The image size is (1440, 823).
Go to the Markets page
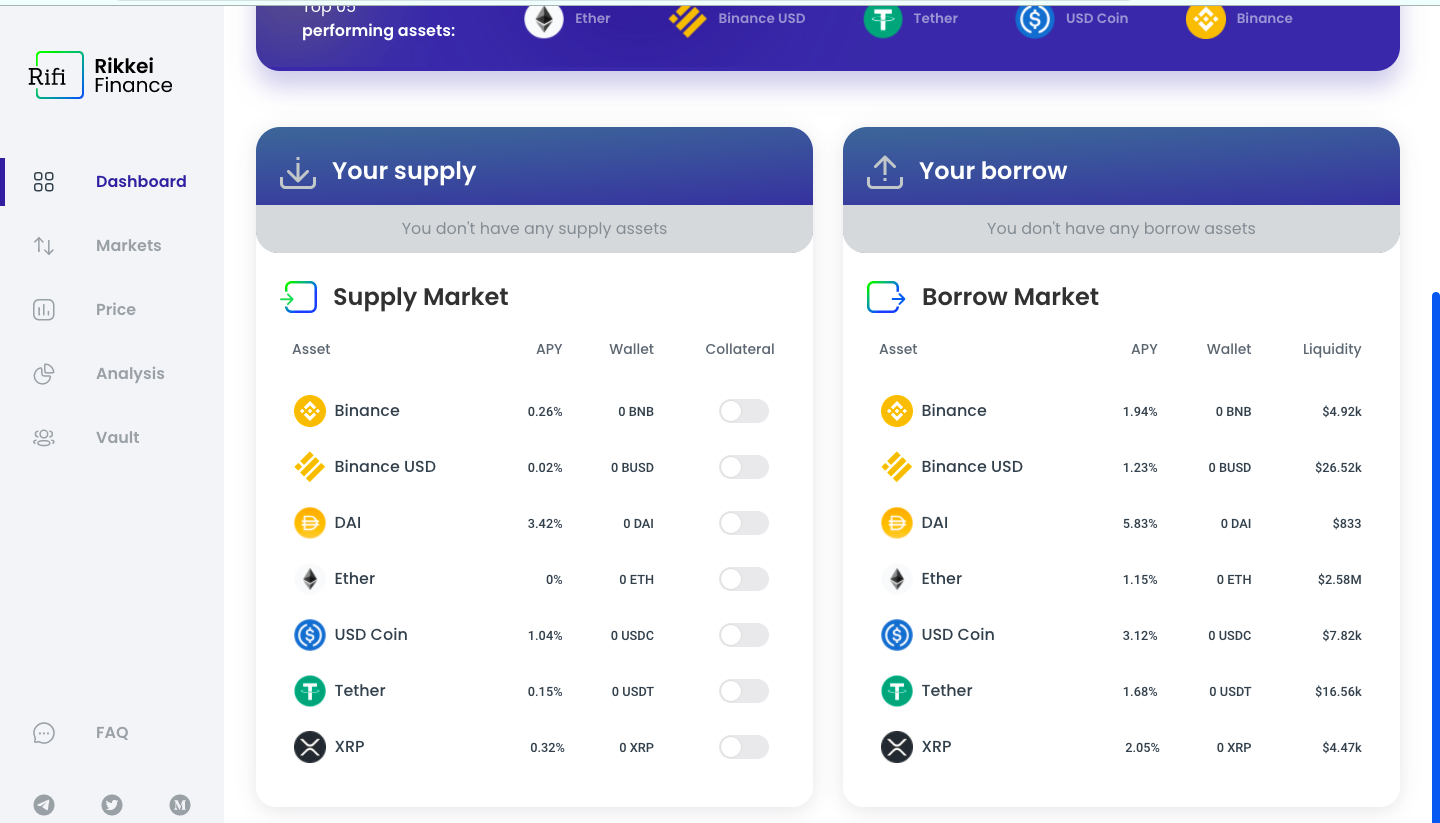128,246
